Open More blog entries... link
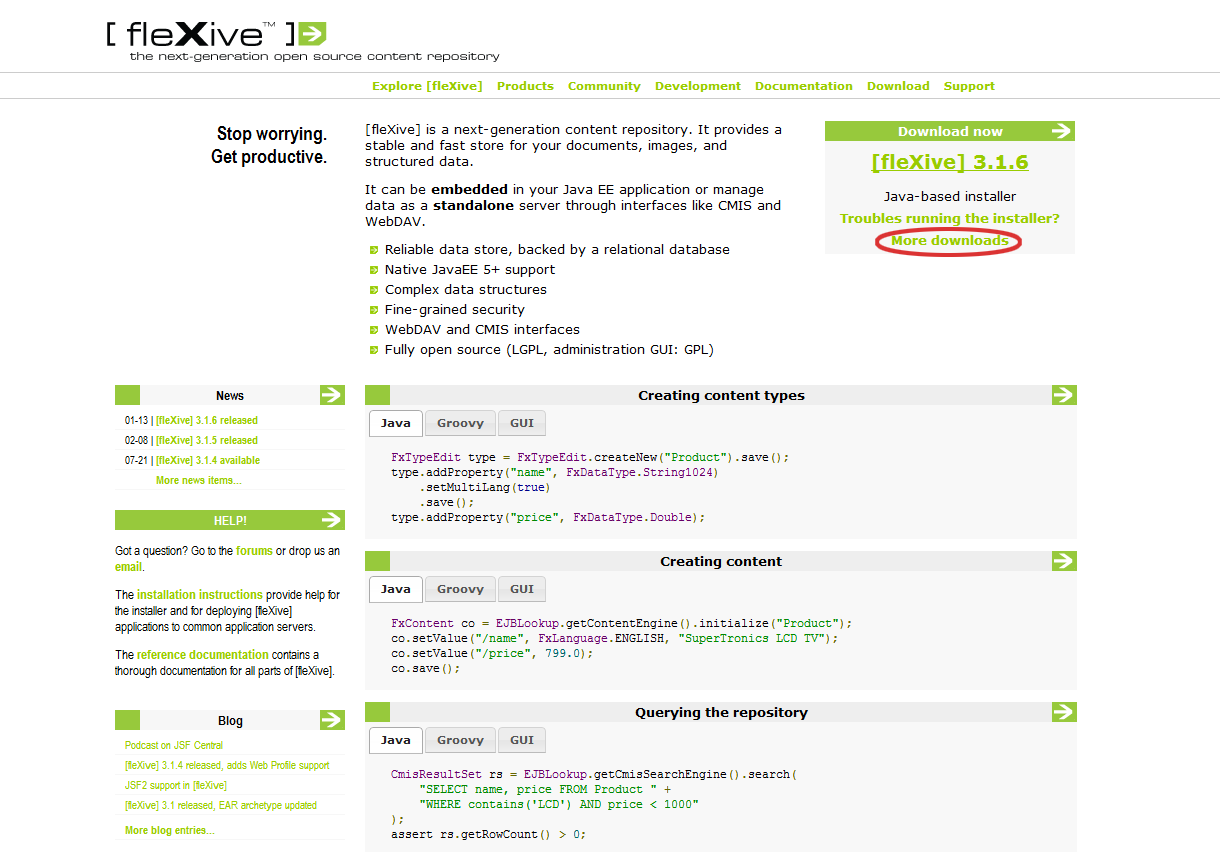The image size is (1220, 852). [x=170, y=831]
